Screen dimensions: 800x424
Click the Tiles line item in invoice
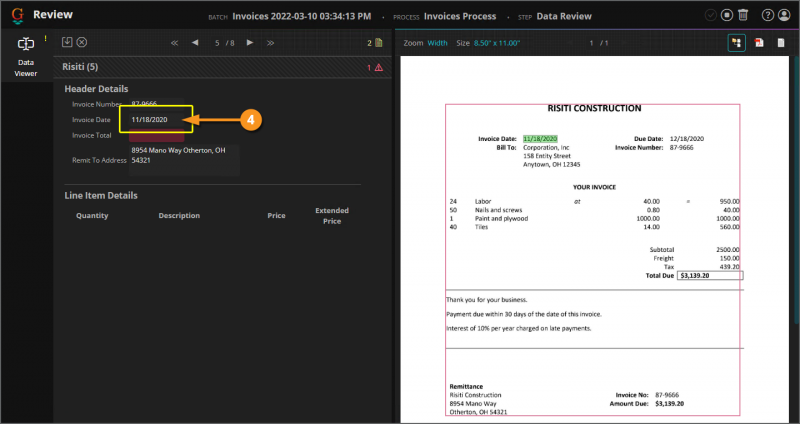coord(481,227)
